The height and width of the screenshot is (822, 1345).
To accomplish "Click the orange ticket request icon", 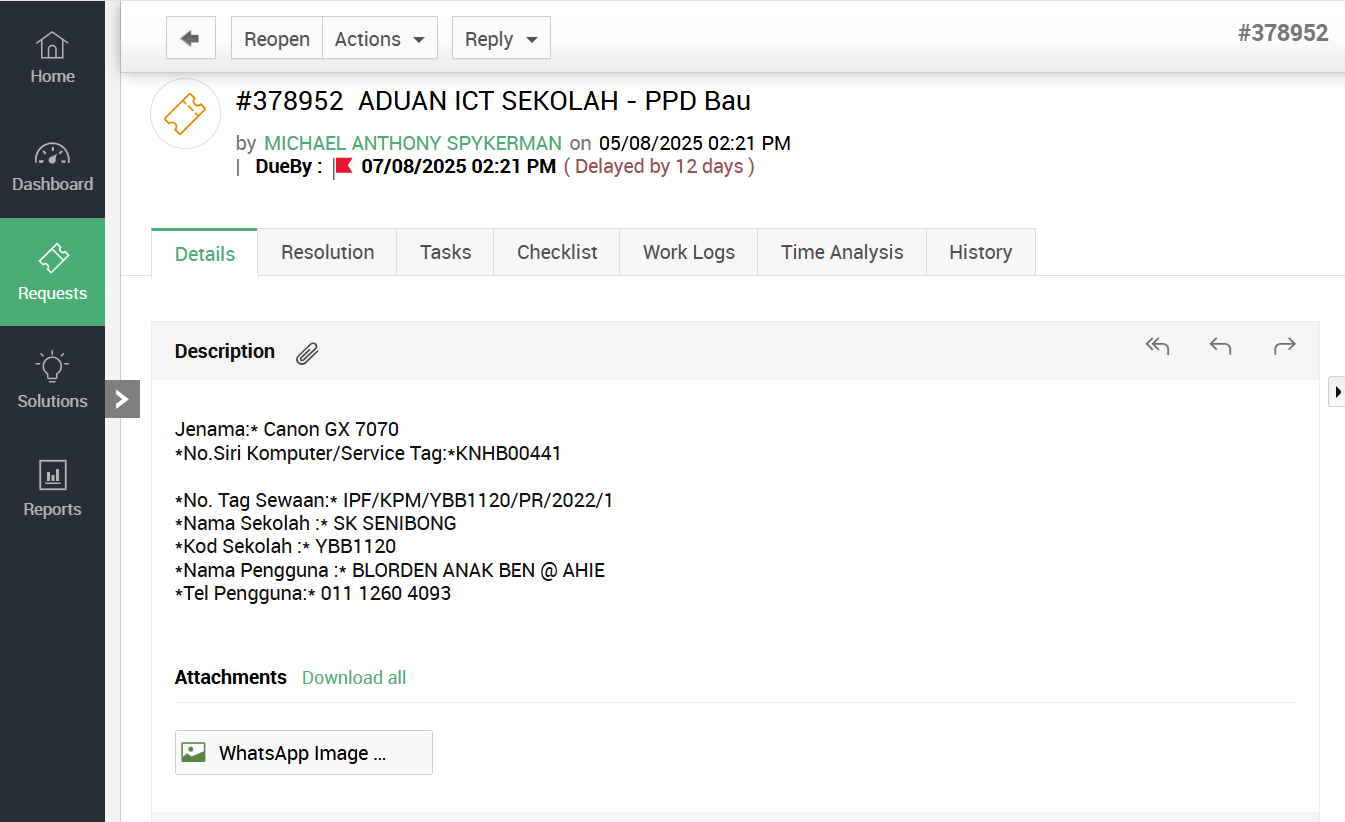I will [x=185, y=114].
